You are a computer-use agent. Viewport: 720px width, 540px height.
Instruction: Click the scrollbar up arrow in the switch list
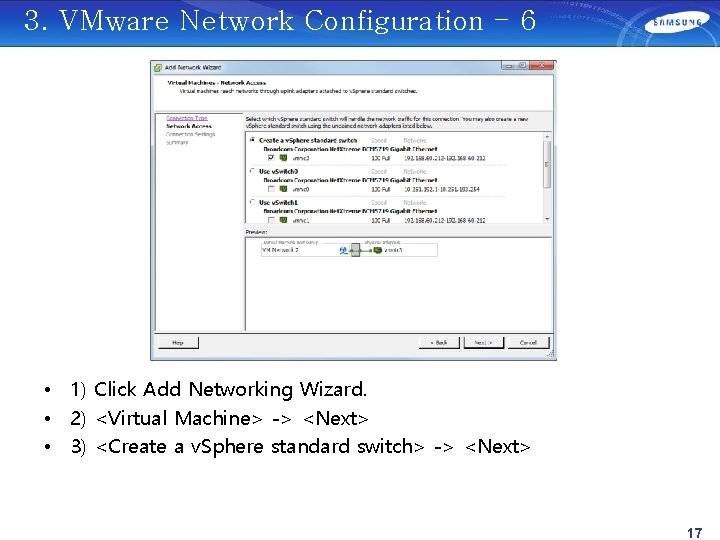coord(547,137)
